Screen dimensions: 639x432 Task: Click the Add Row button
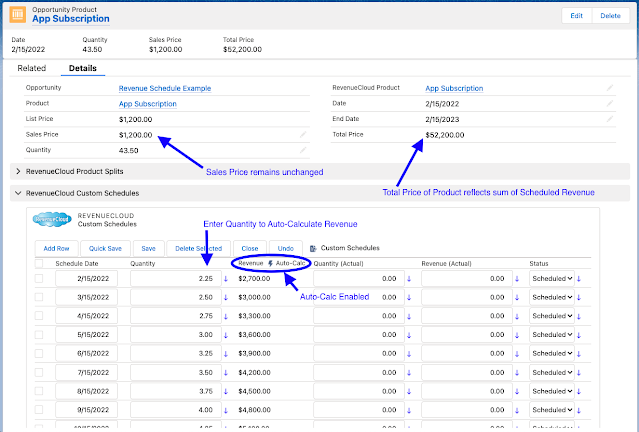(x=56, y=248)
